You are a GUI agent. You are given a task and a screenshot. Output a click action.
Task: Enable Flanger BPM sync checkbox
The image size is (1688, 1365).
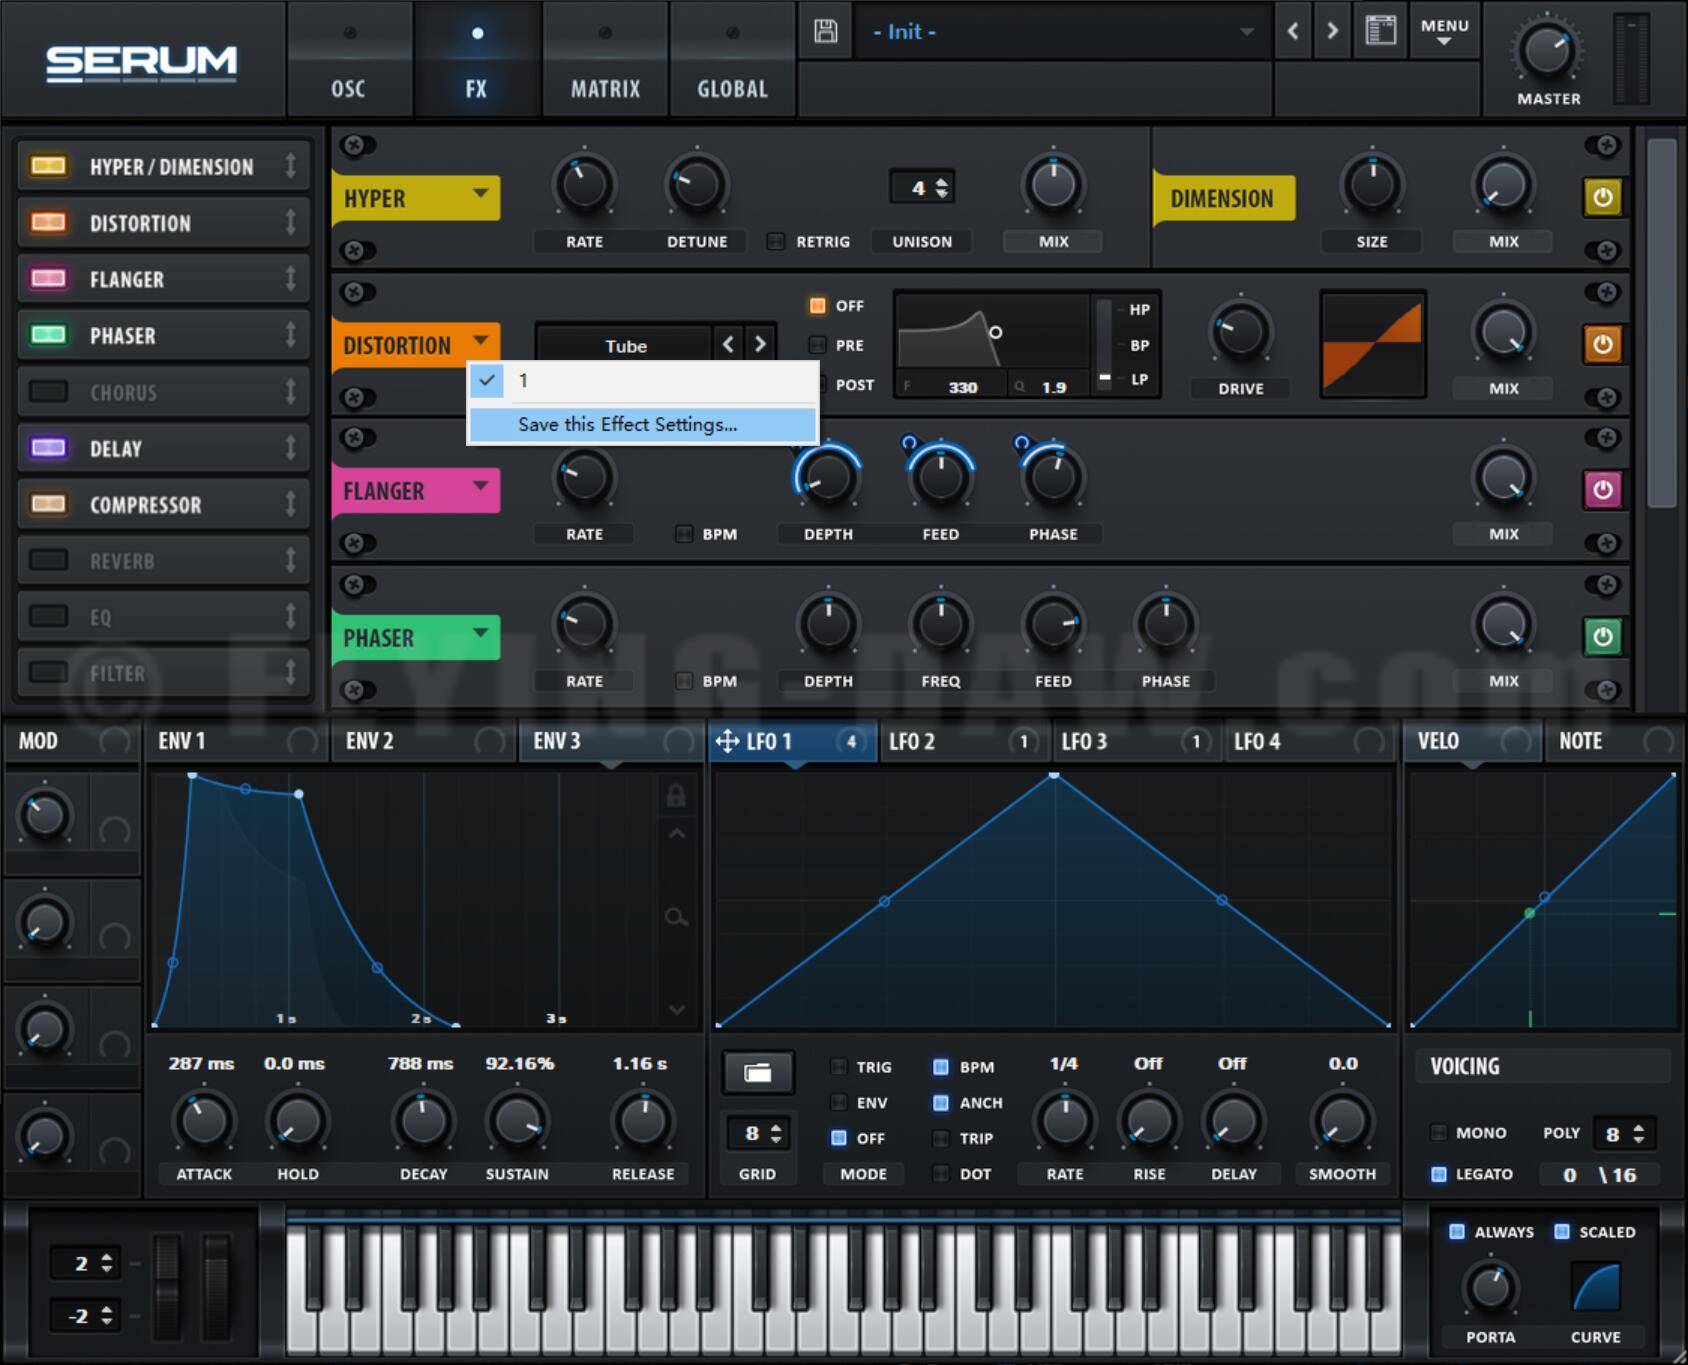(684, 534)
